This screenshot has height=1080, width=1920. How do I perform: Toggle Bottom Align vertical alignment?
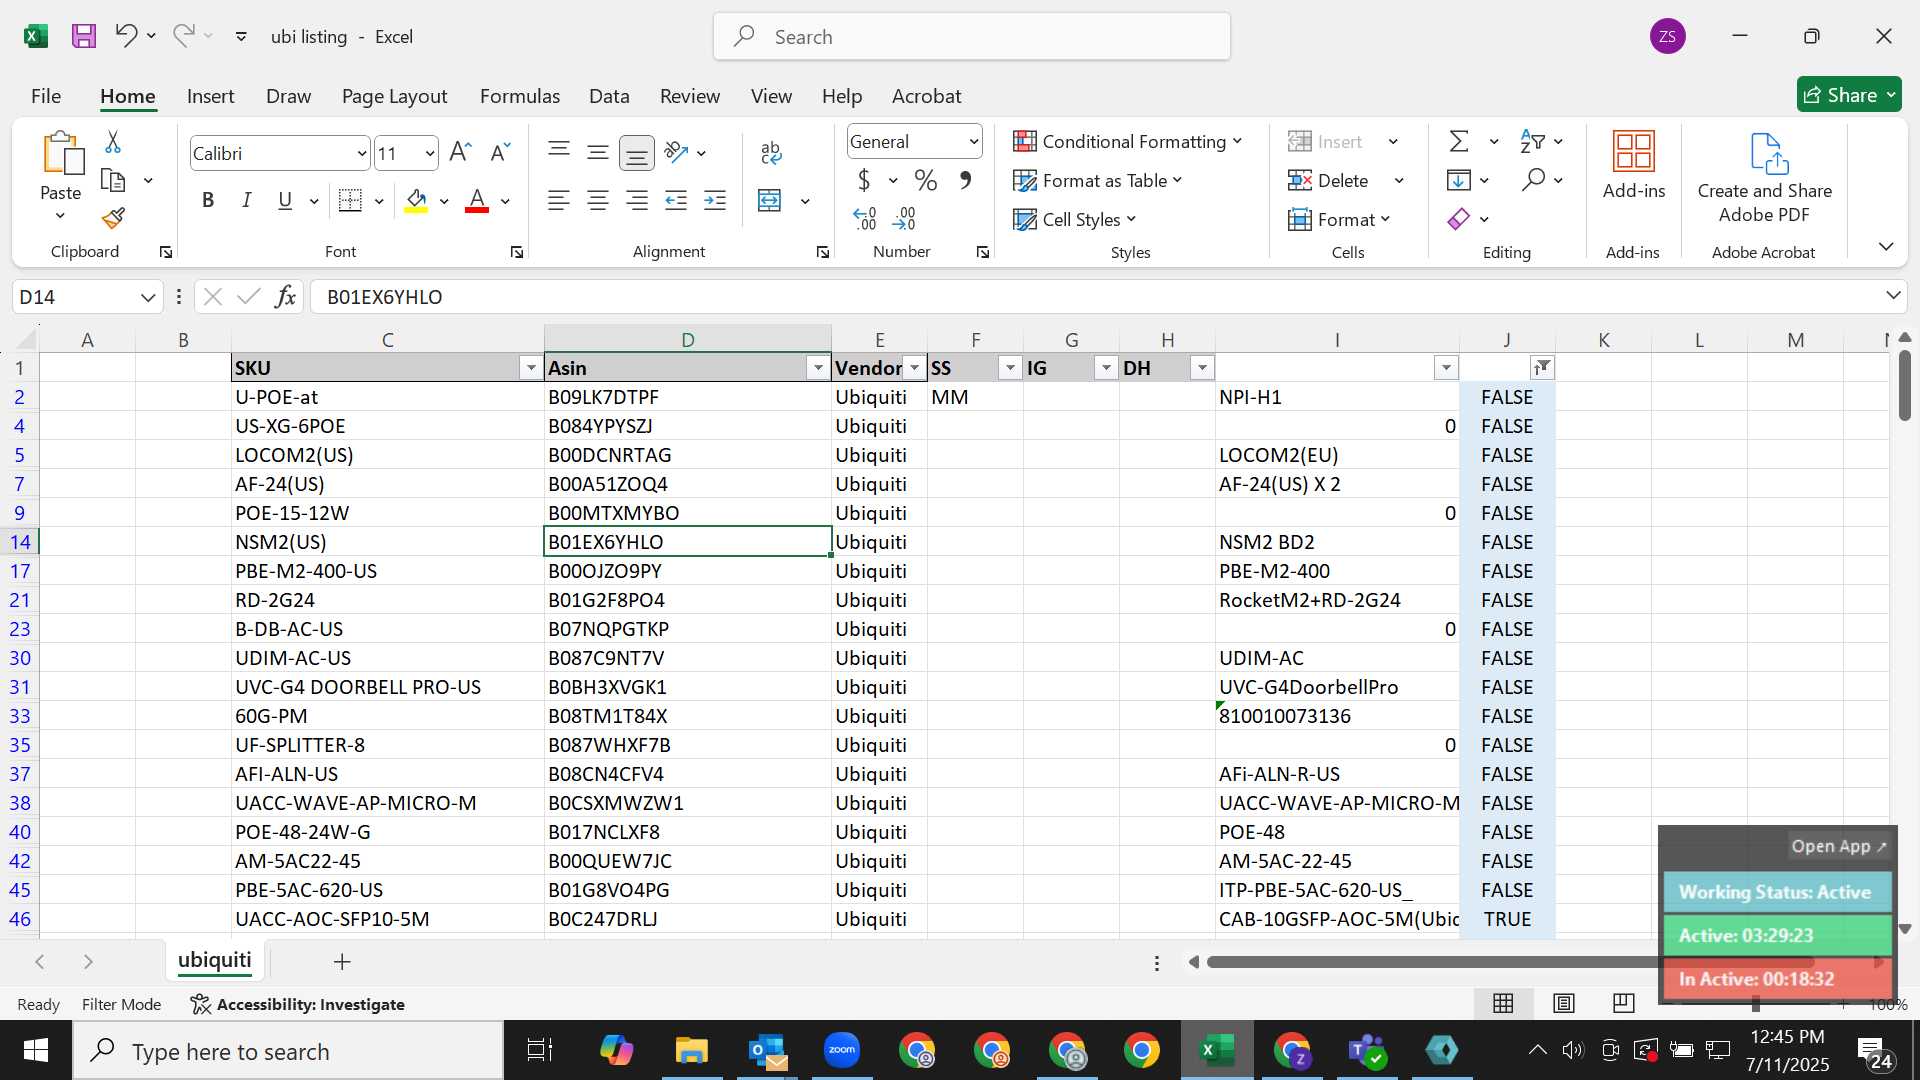coord(637,153)
